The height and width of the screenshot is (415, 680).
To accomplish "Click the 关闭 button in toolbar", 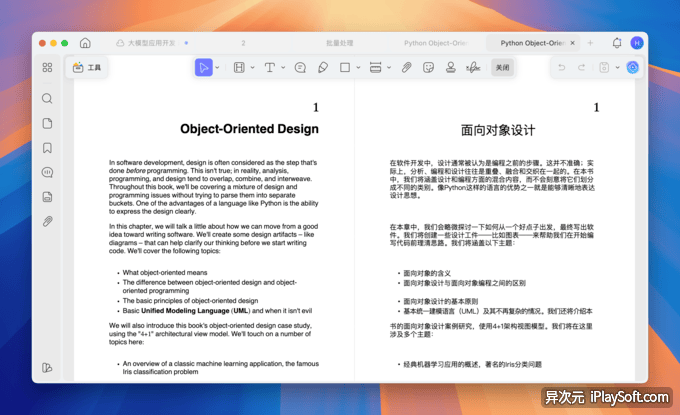I will click(x=503, y=67).
